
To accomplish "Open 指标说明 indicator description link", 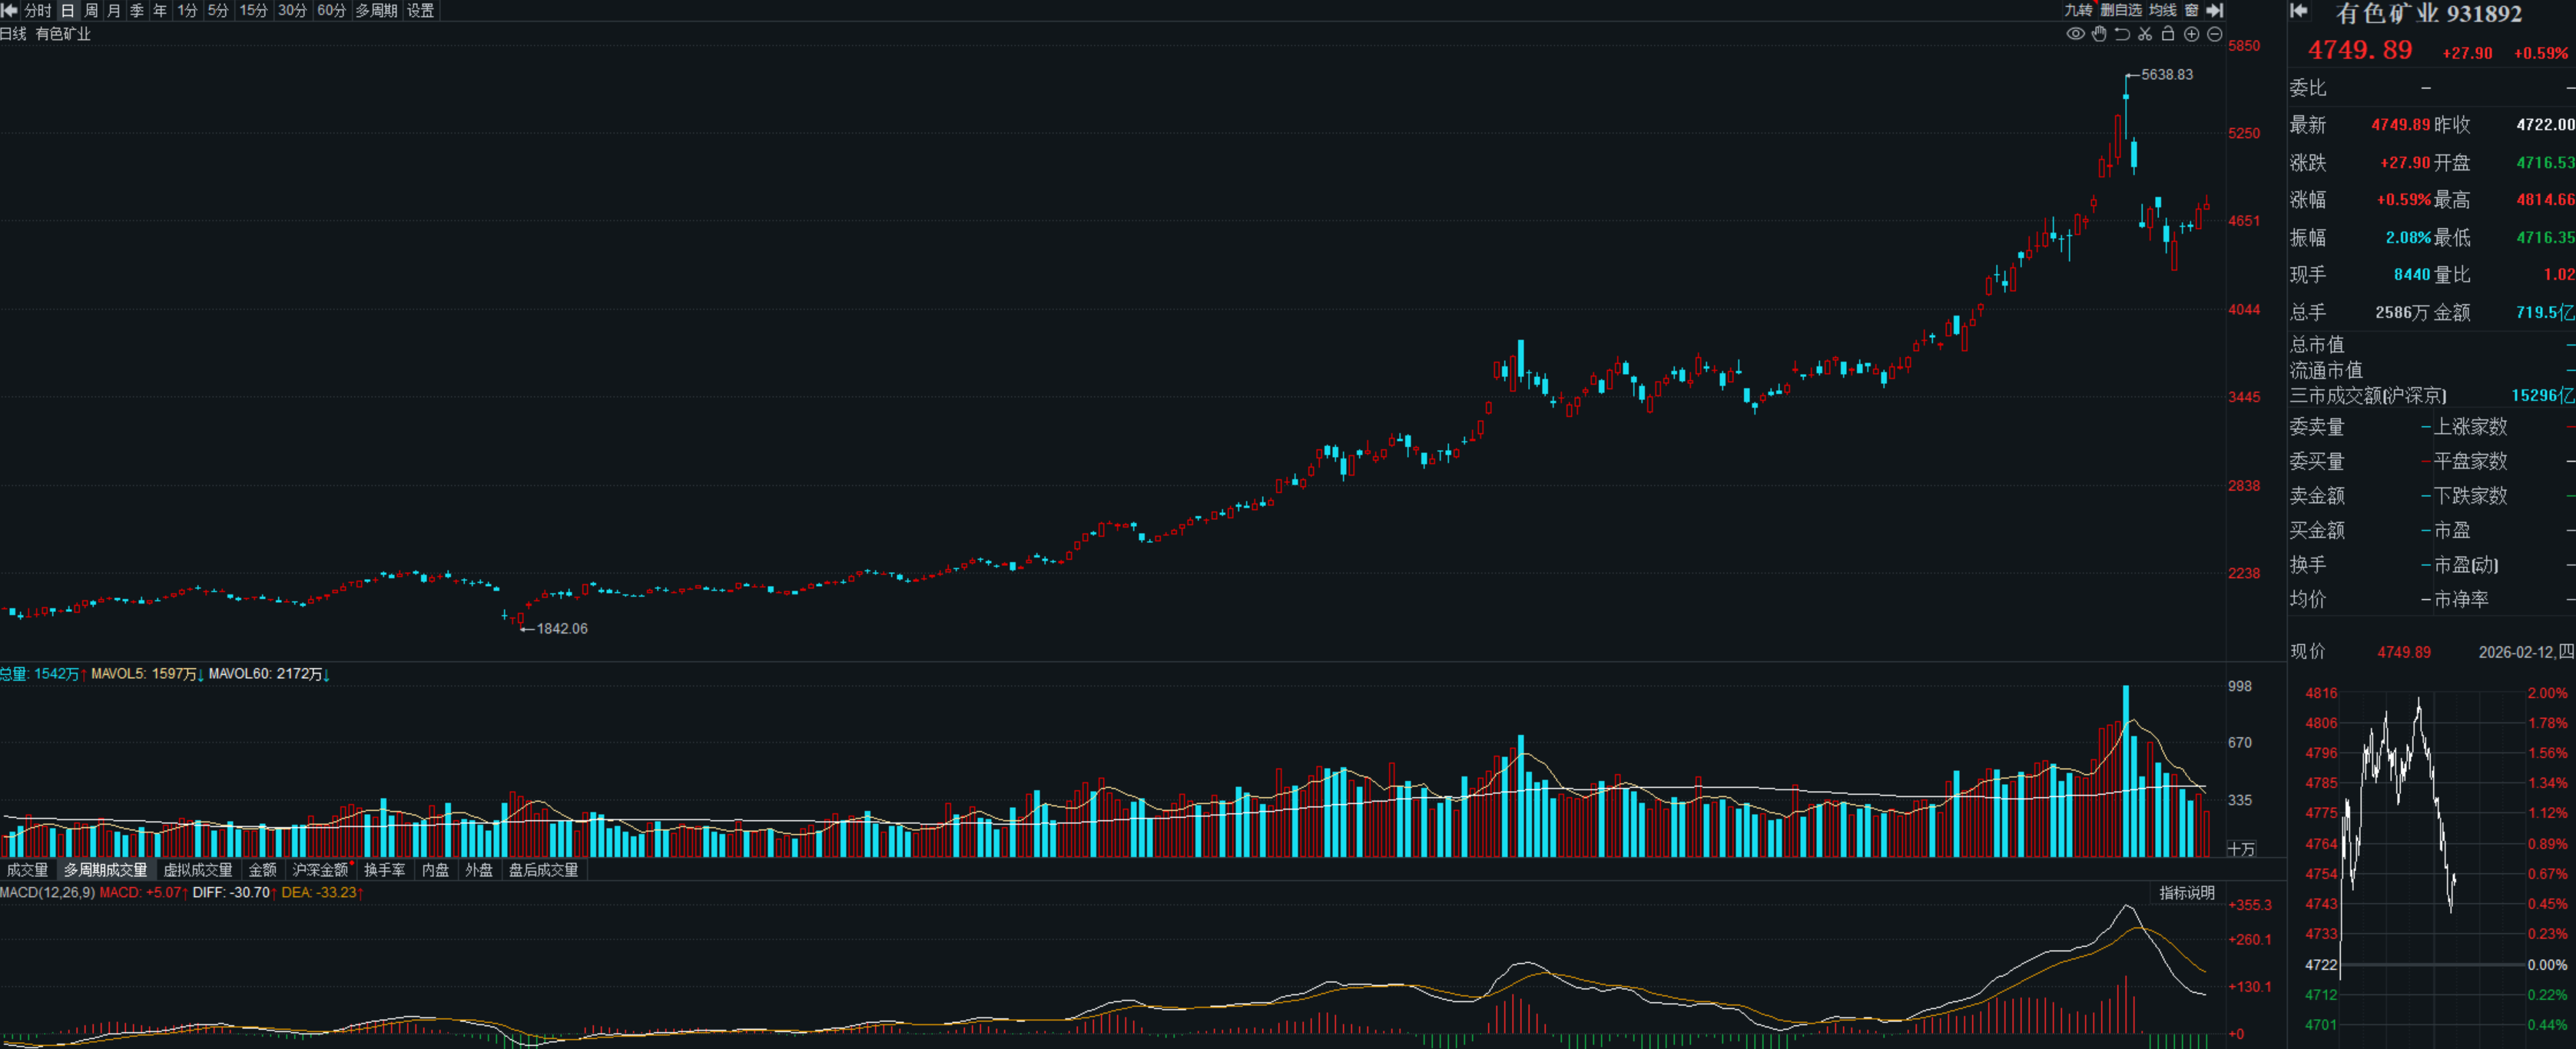I will click(2186, 893).
